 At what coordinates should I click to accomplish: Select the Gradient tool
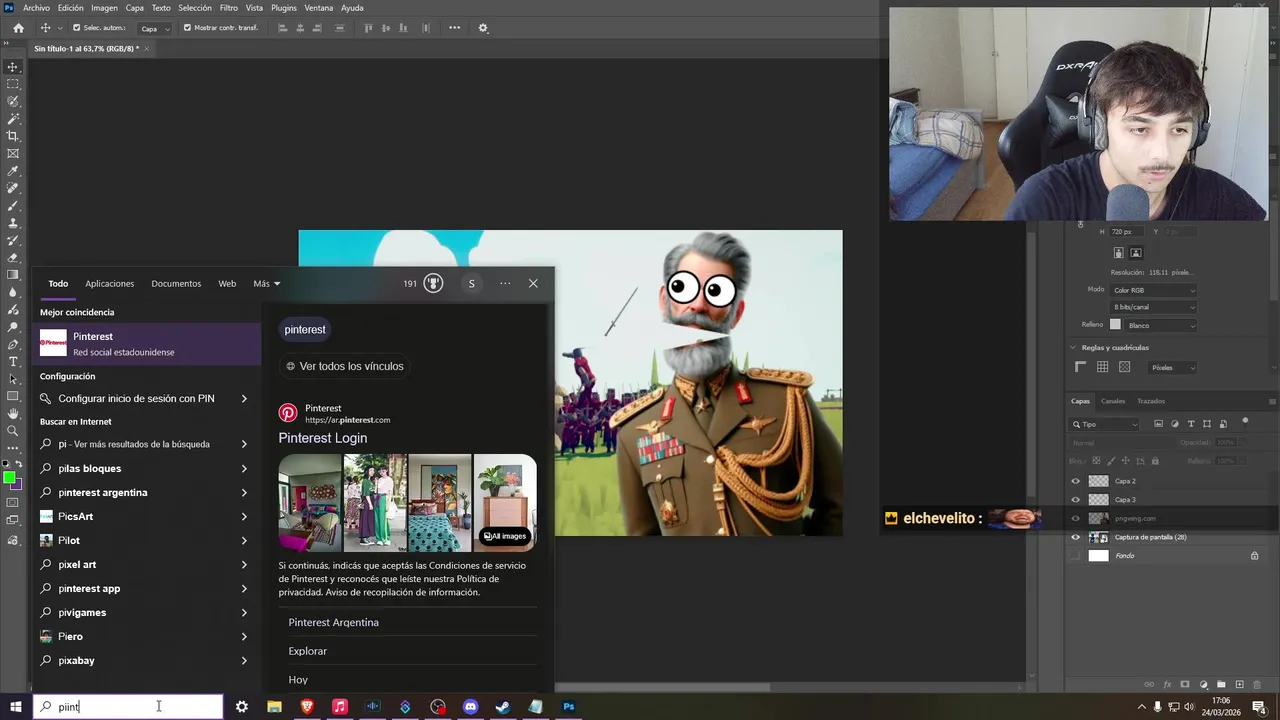pos(13,274)
